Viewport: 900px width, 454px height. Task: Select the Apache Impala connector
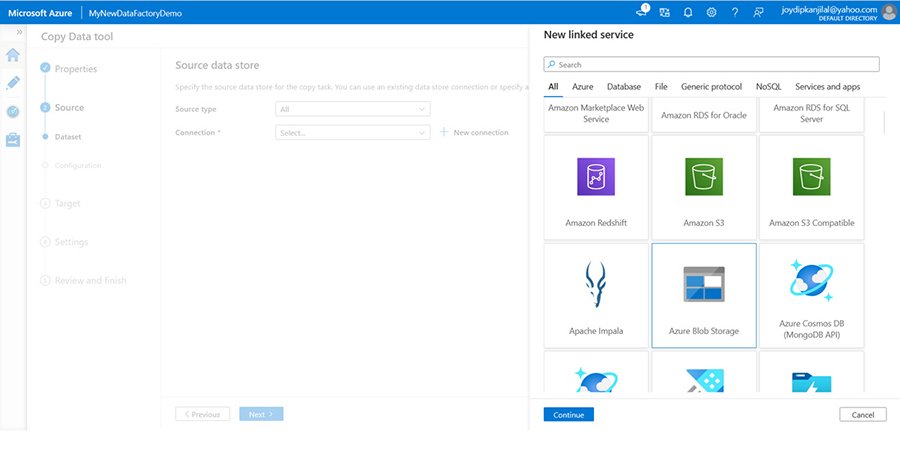click(x=596, y=295)
